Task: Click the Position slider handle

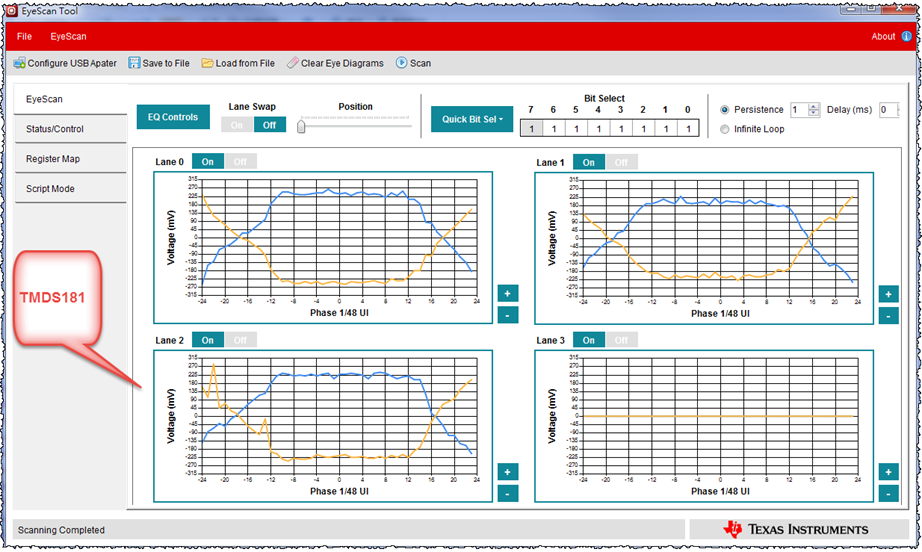Action: pos(301,126)
